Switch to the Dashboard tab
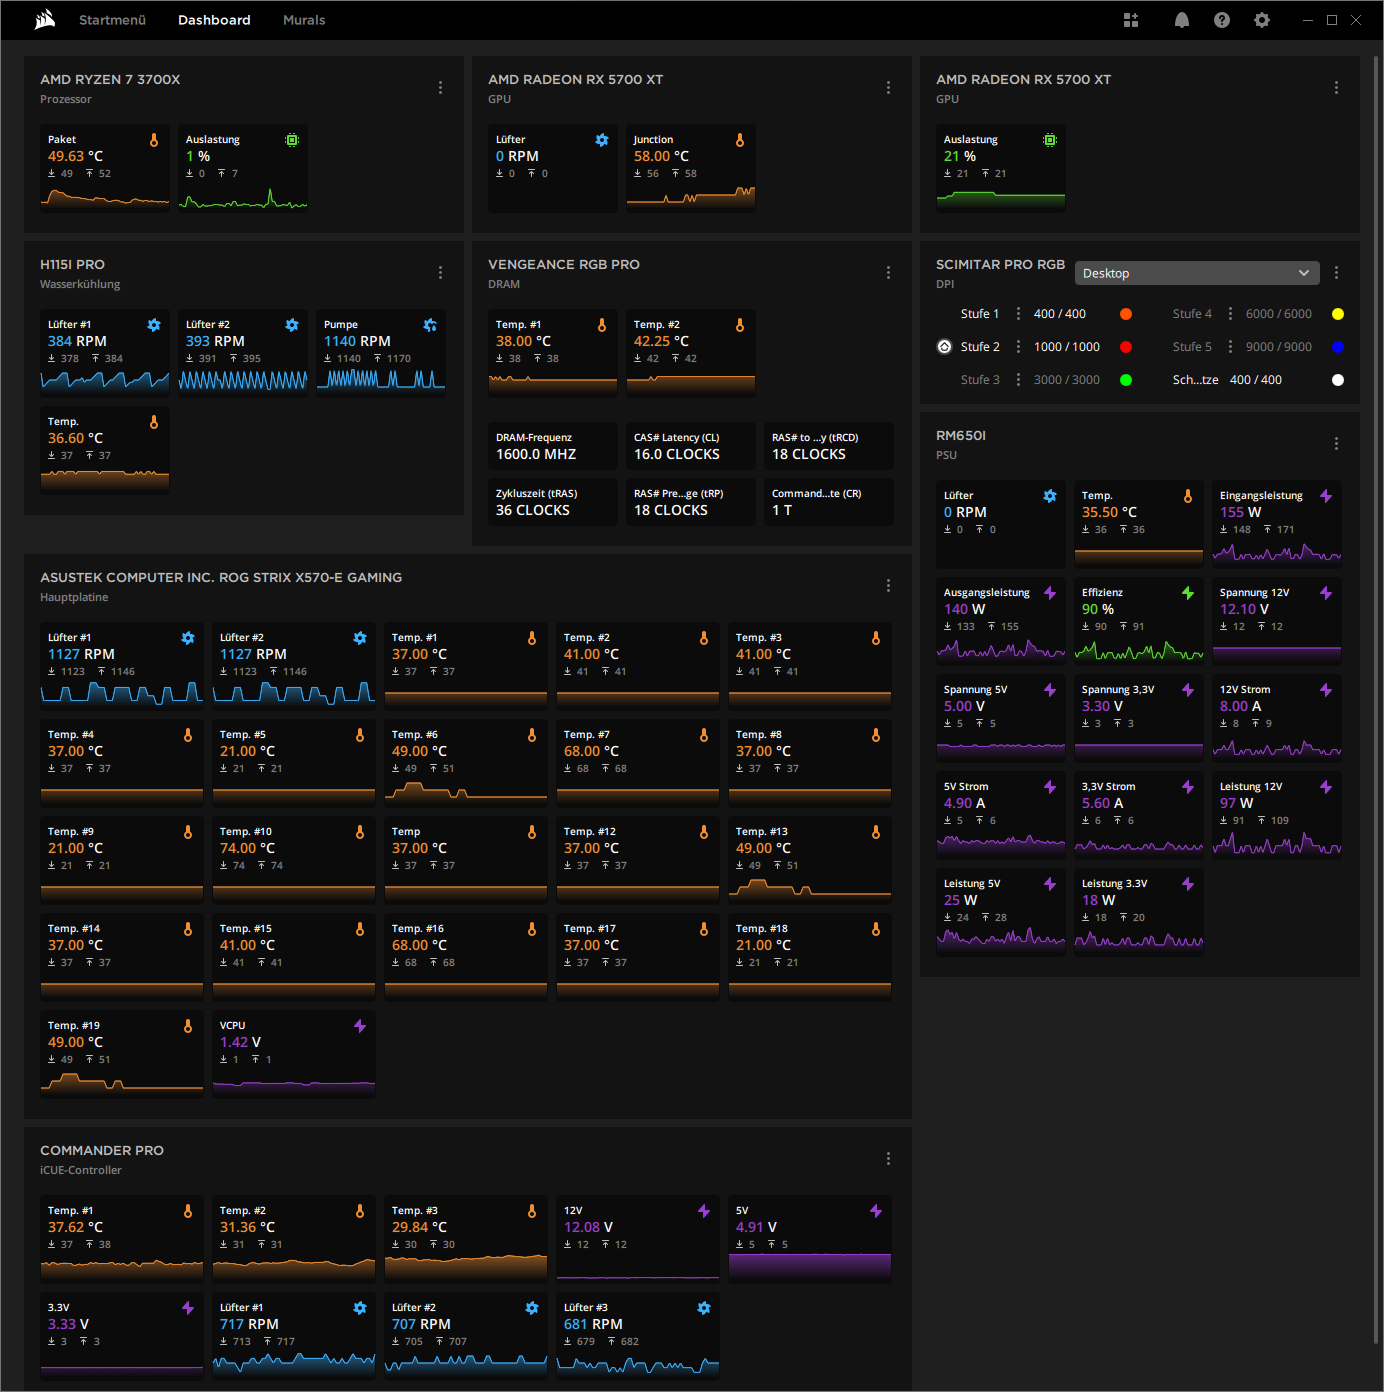1384x1392 pixels. (214, 20)
